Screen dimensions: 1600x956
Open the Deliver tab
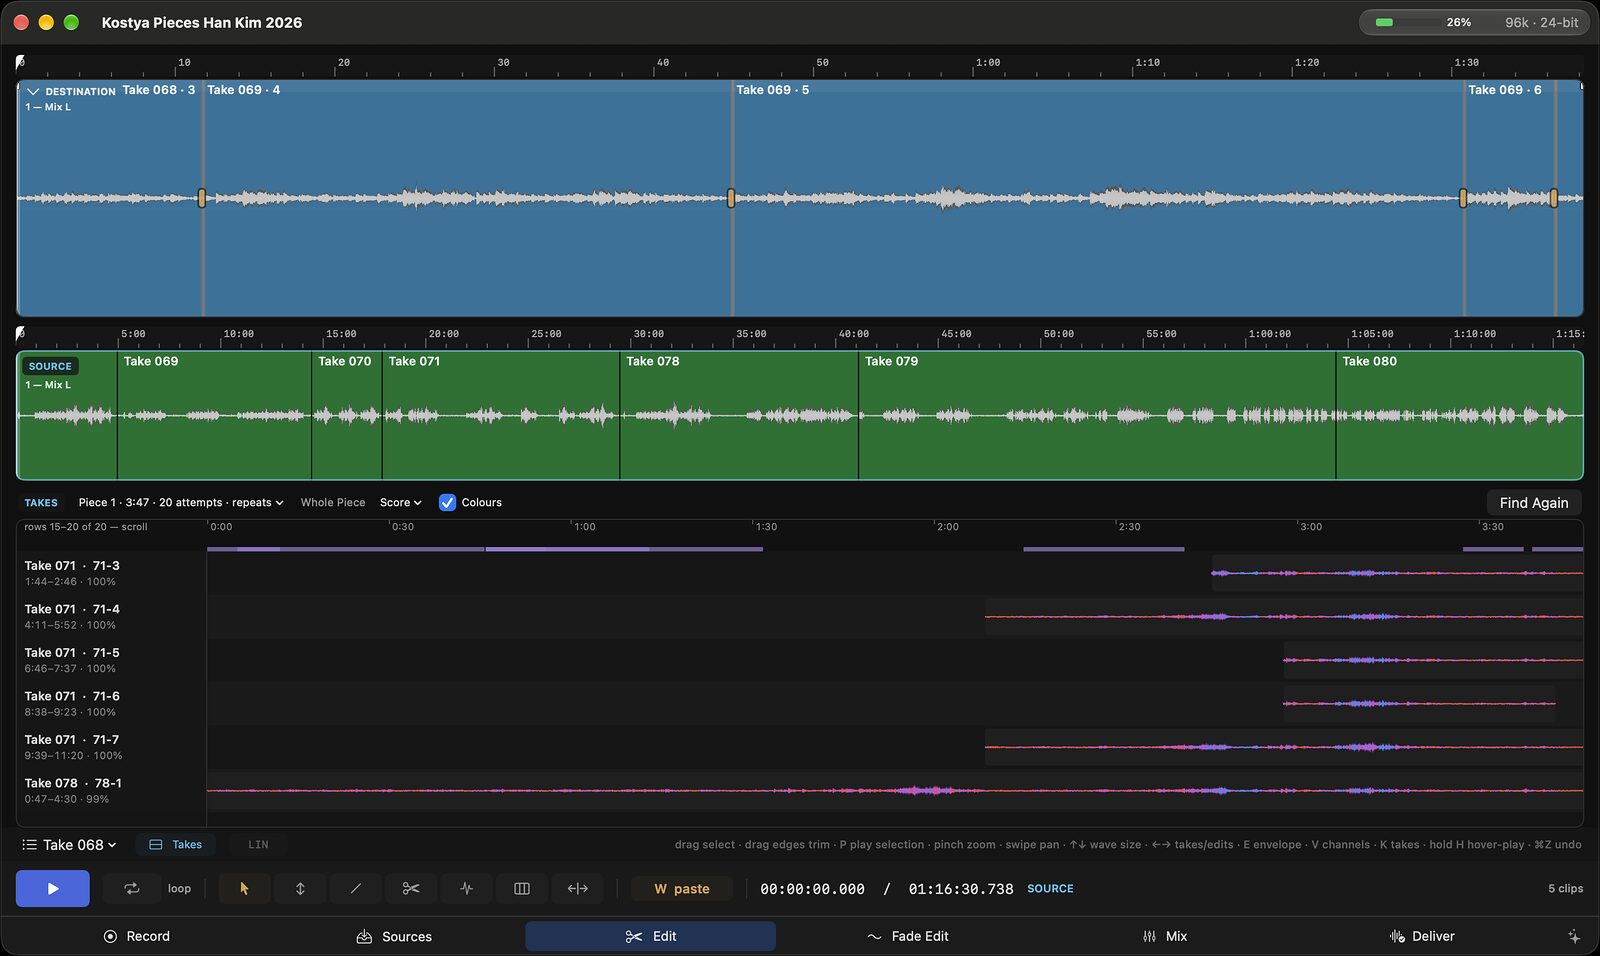[1422, 936]
